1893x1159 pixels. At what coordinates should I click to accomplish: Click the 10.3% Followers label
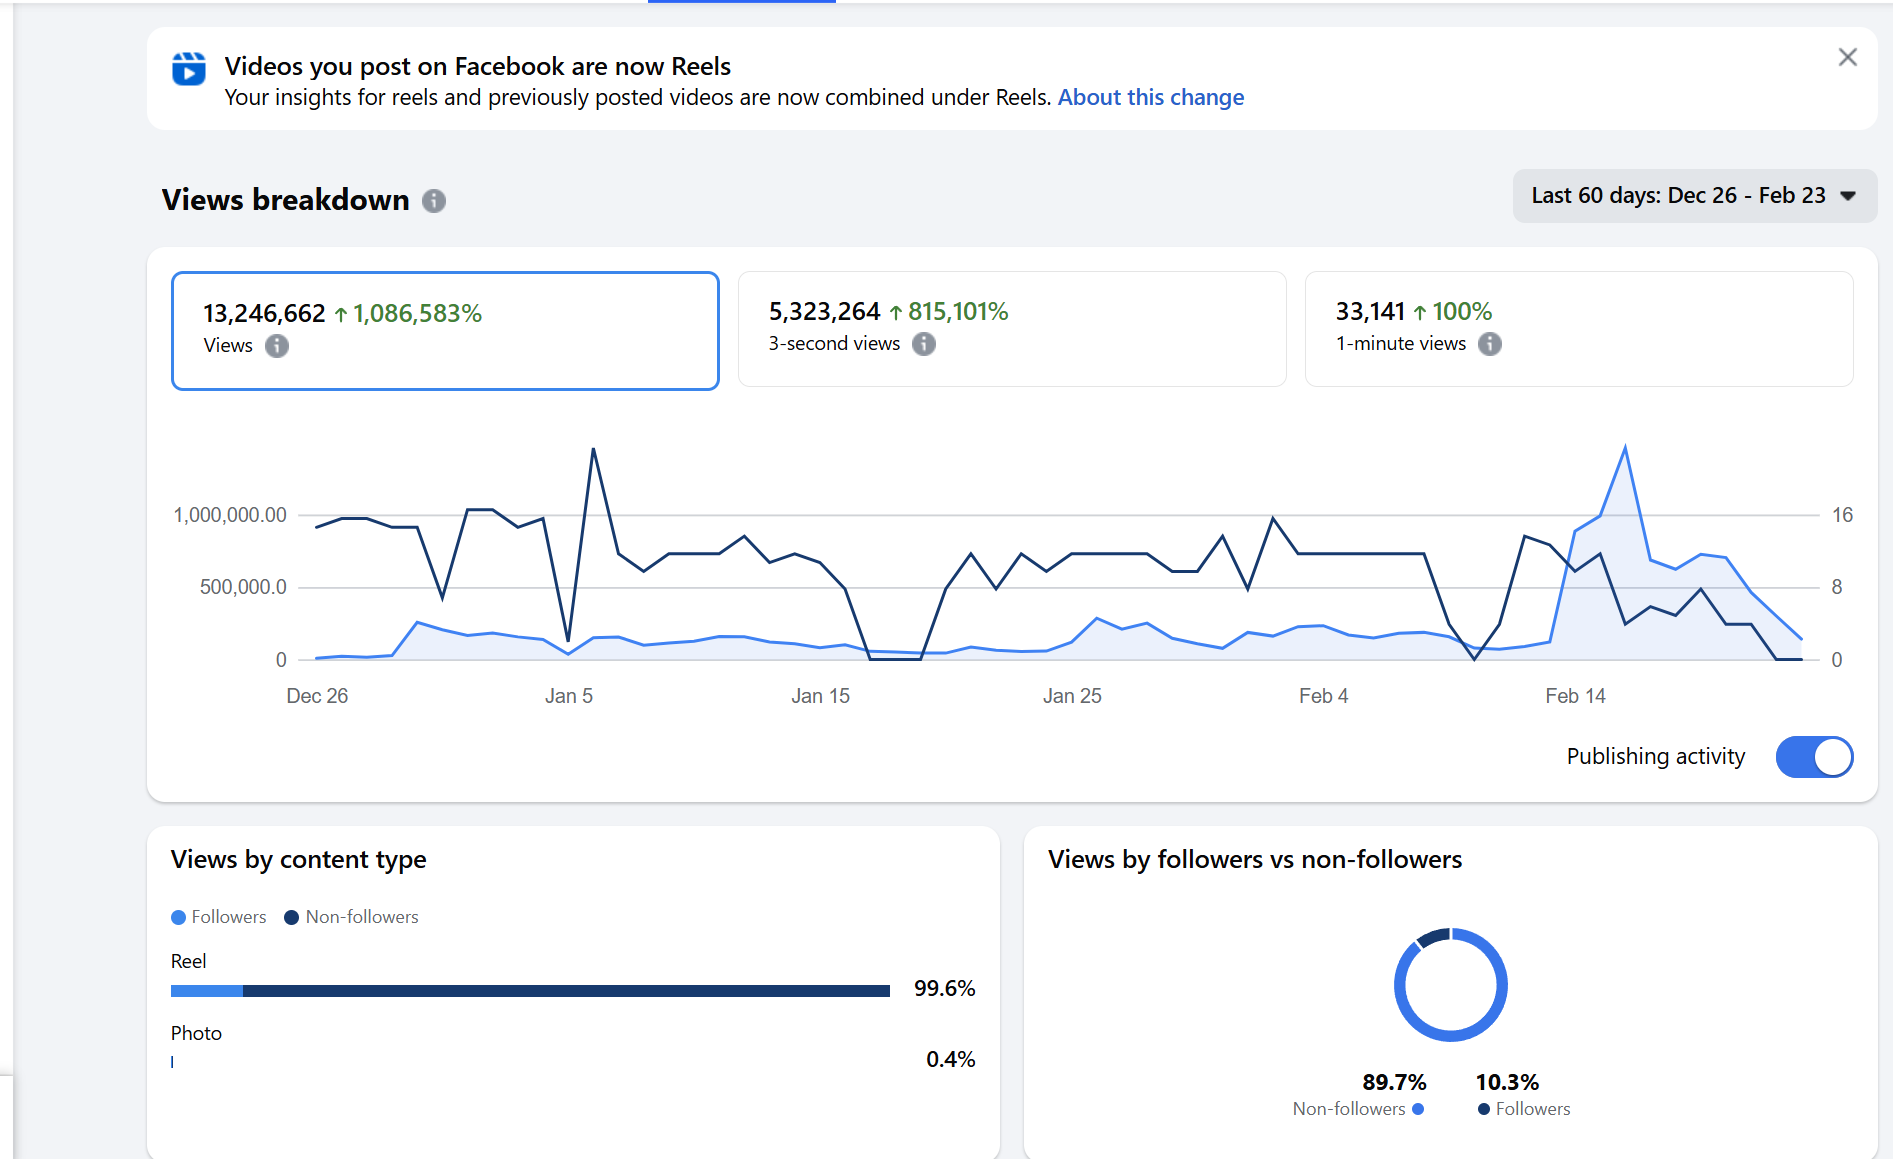click(1507, 1082)
